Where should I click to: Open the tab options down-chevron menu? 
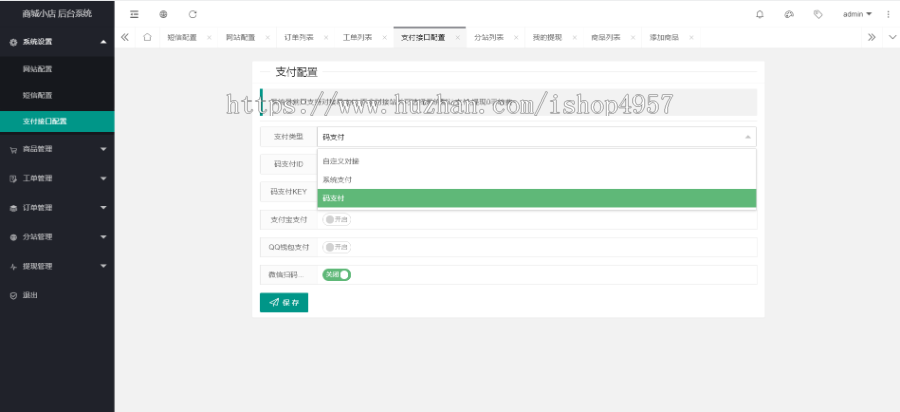pyautogui.click(x=892, y=37)
